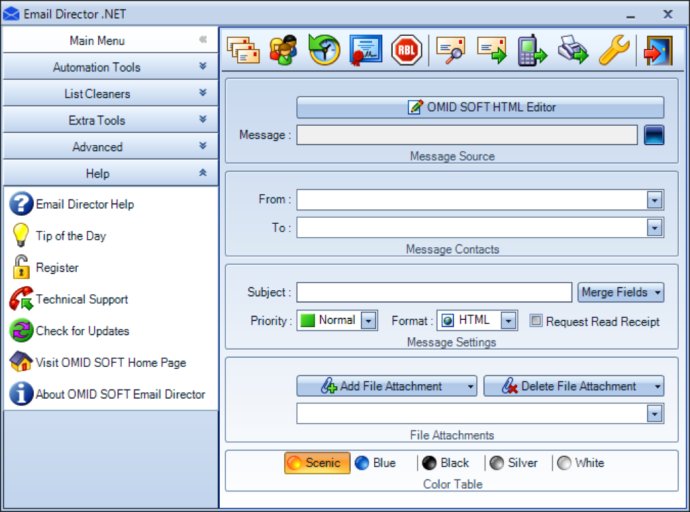Open Technical Support
690x512 pixels.
[x=69, y=299]
